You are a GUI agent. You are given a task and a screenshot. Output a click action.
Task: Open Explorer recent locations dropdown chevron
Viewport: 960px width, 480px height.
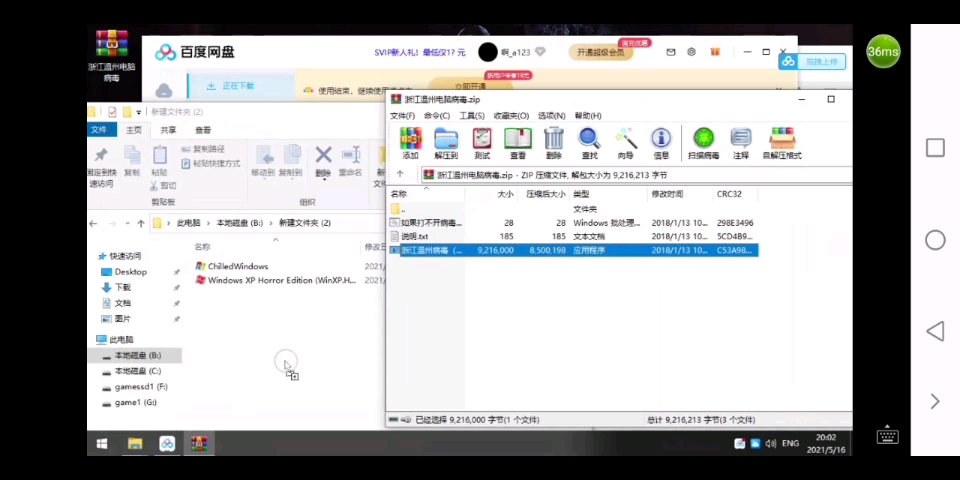point(127,223)
